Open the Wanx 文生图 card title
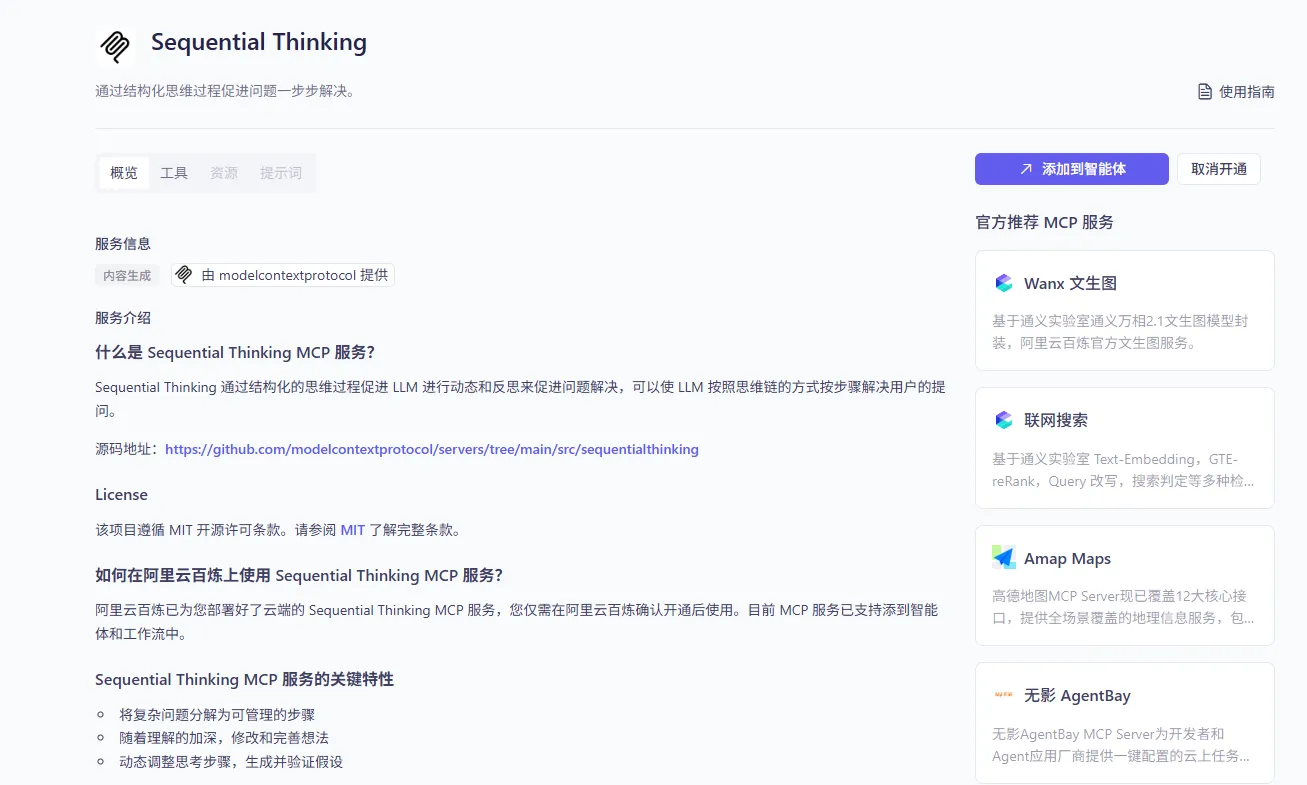 tap(1070, 283)
